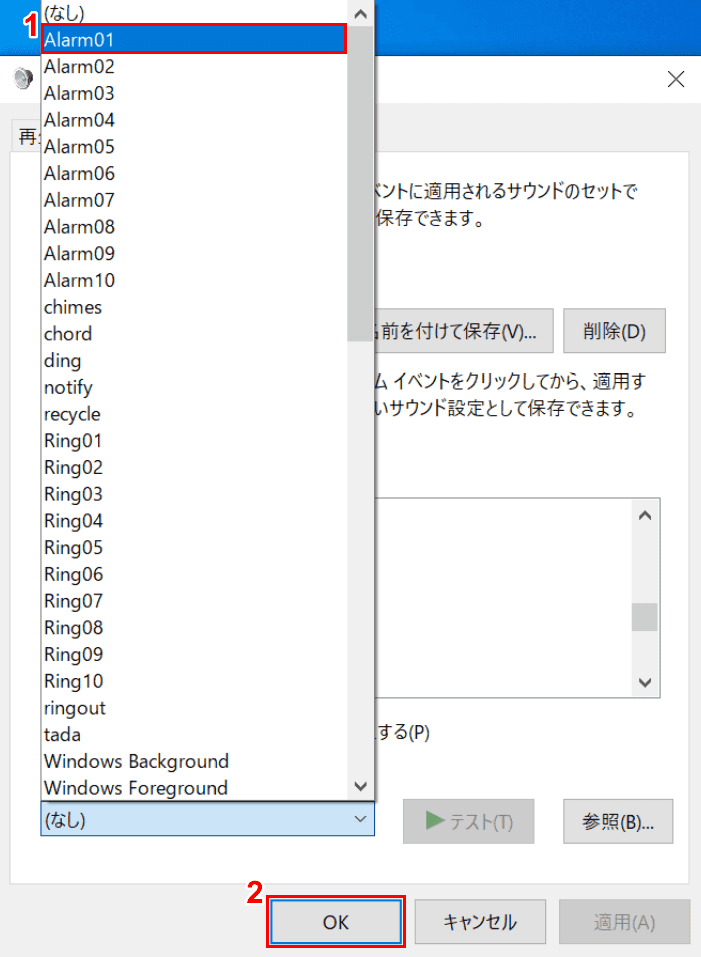This screenshot has width=701, height=957.
Task: Select the Alarm09 option
Action: (195, 254)
